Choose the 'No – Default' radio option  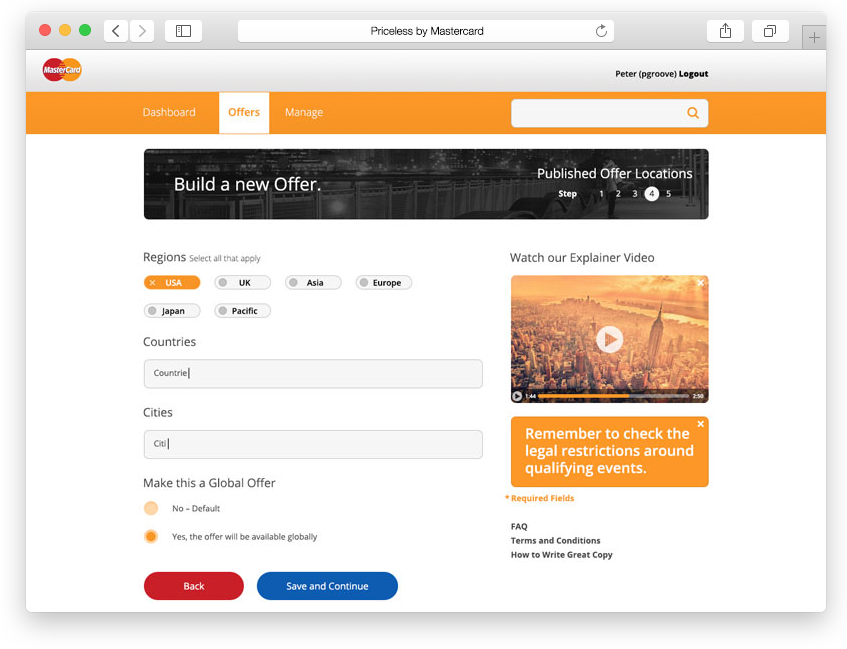[151, 508]
